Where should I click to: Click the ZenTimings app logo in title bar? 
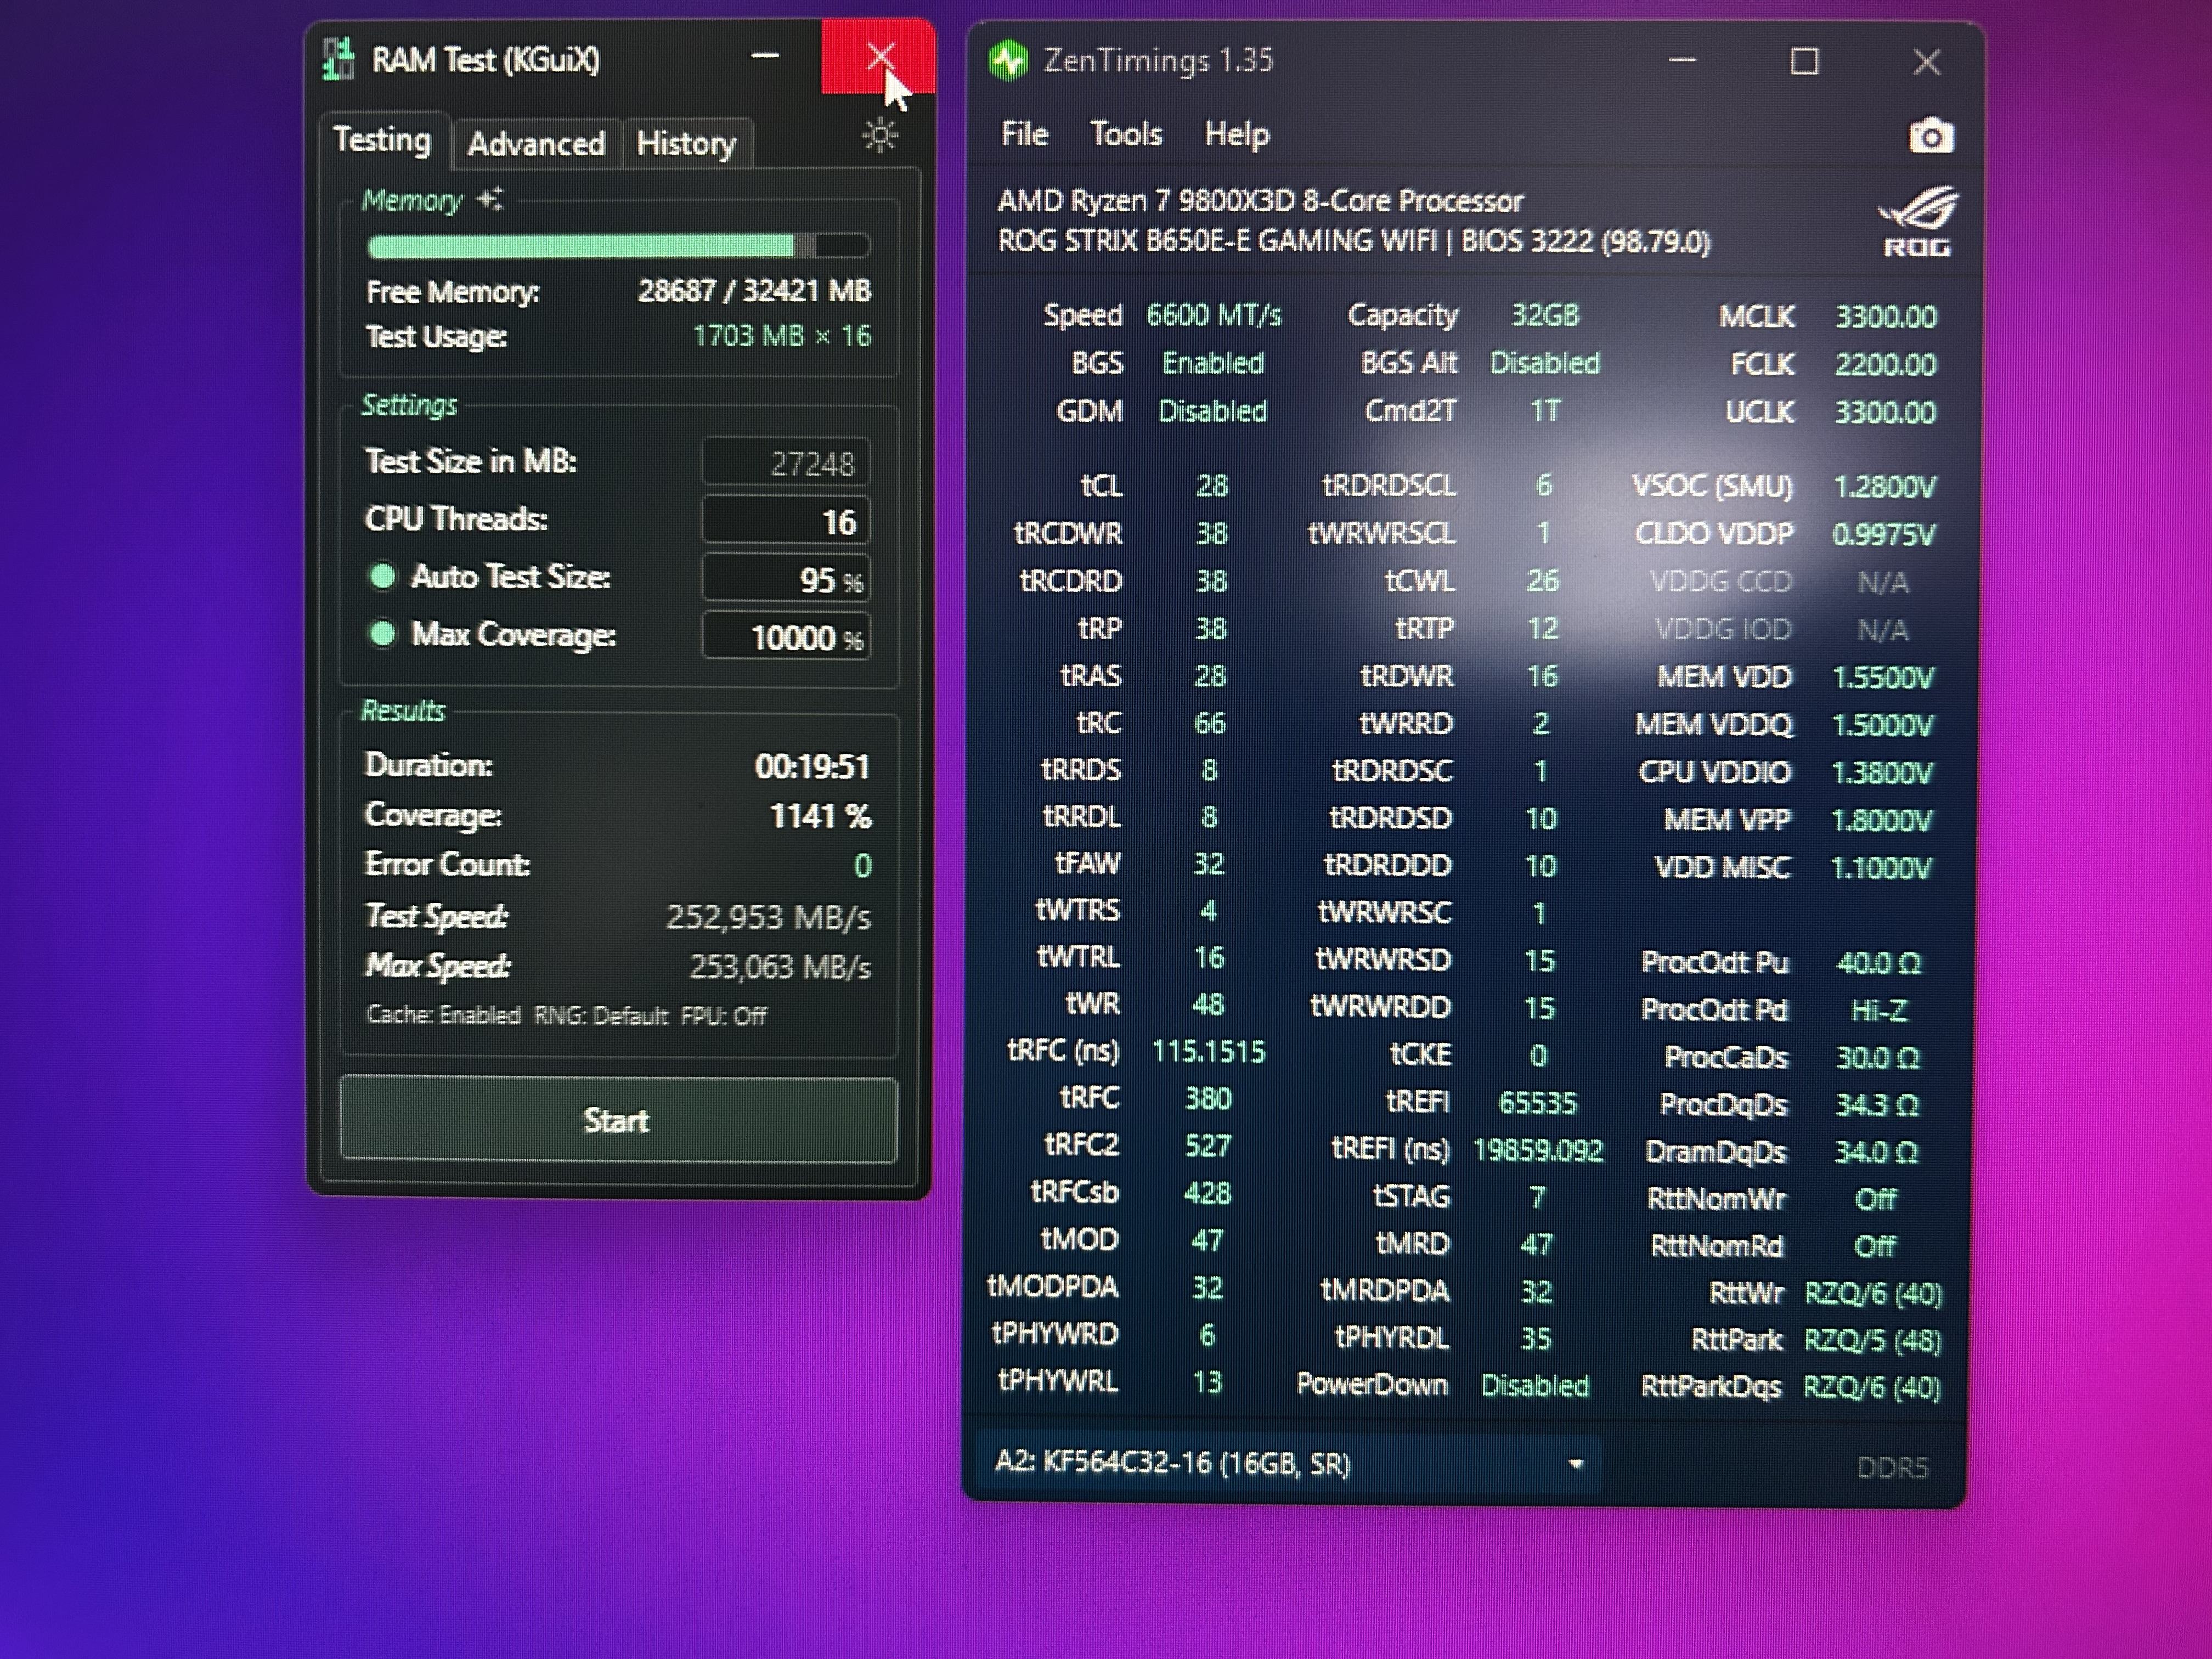[x=1008, y=61]
